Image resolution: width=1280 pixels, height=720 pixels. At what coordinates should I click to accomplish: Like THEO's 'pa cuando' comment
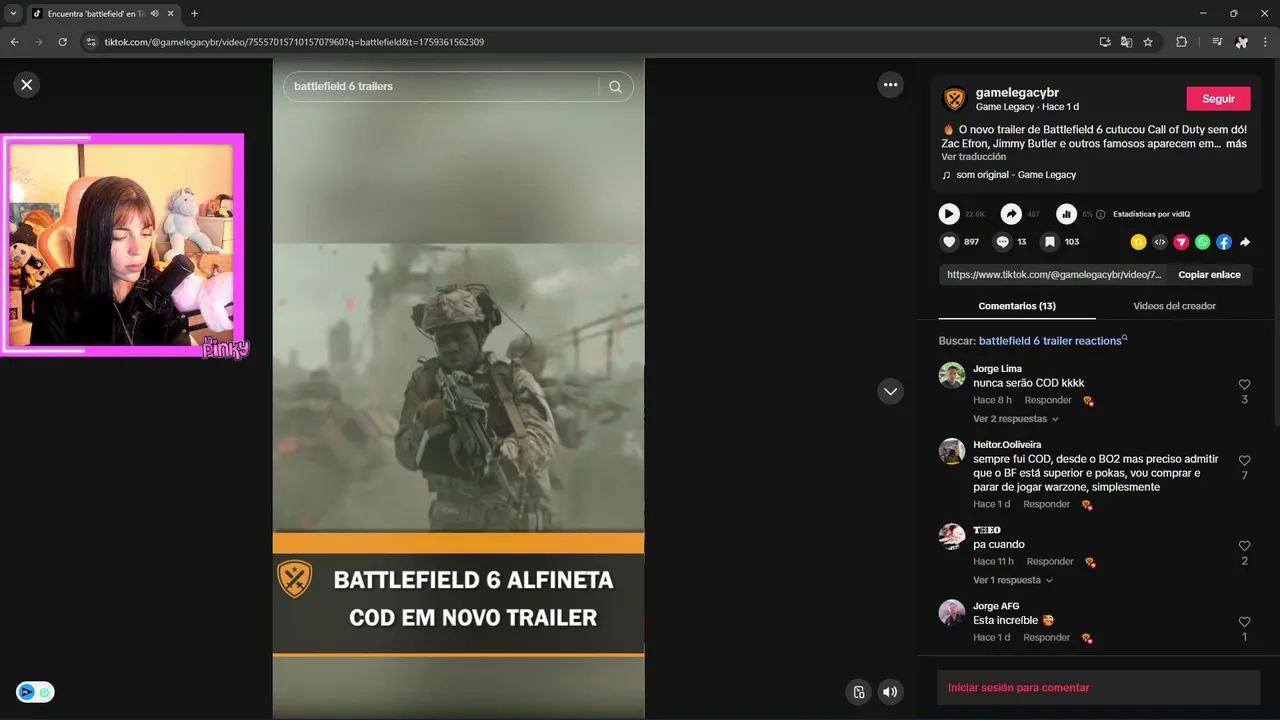point(1244,546)
